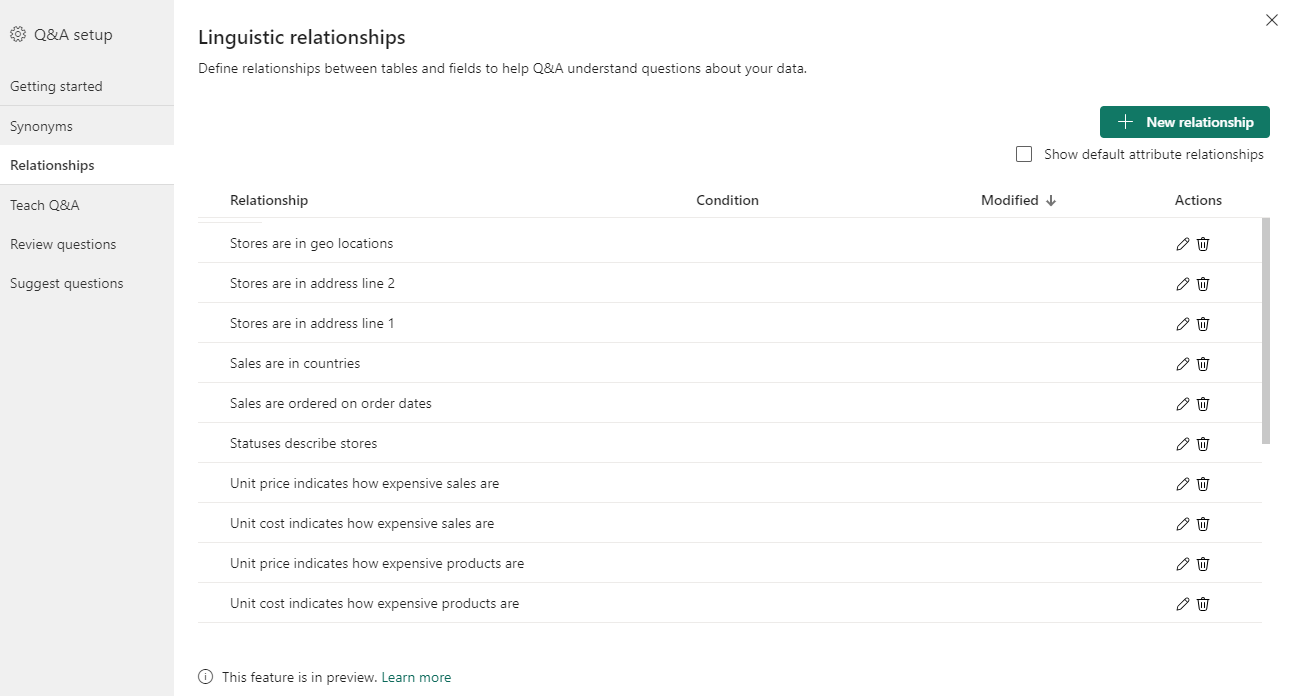Viewport: 1292px width, 696px height.
Task: Delete the 'Stores are in geo locations' relationship
Action: pos(1203,244)
